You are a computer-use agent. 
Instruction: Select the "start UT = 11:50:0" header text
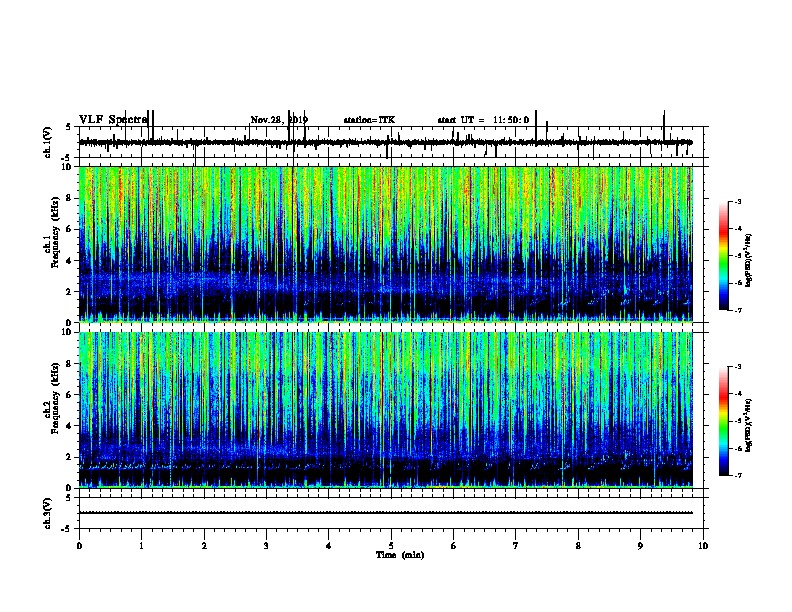(483, 120)
